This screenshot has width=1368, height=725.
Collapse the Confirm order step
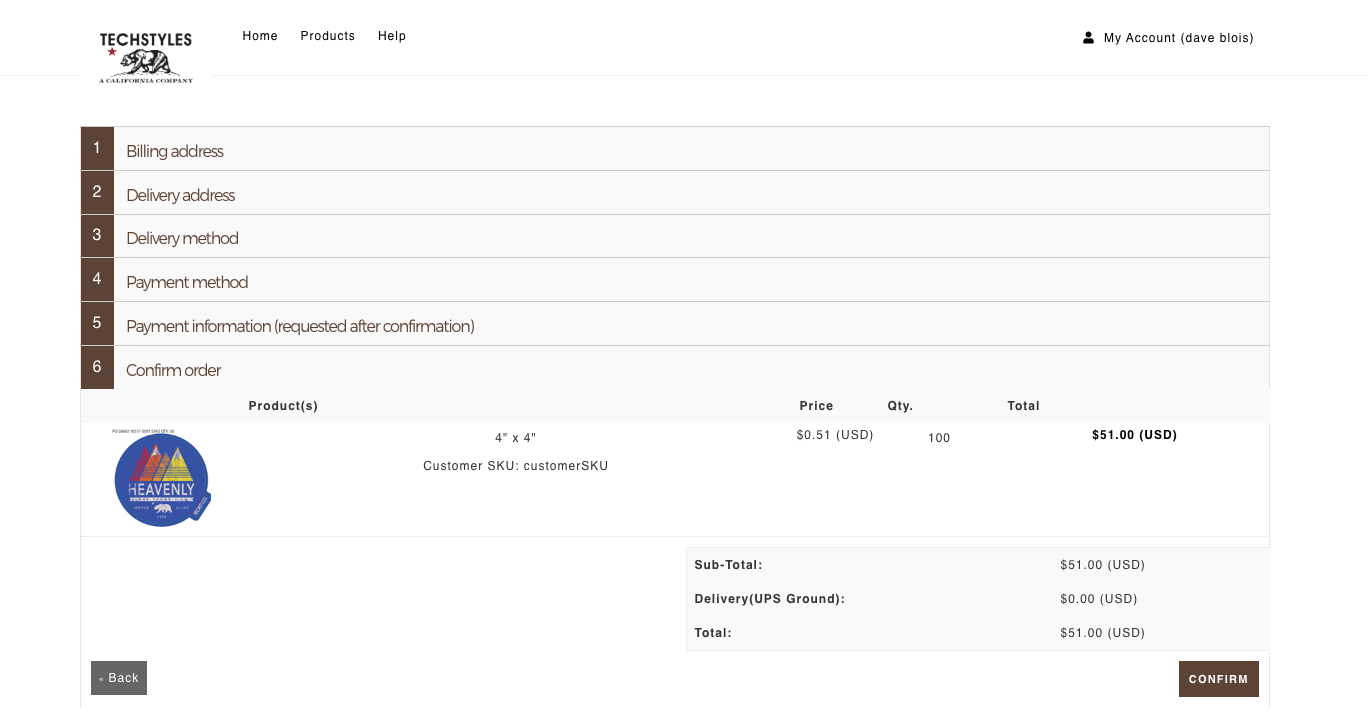675,368
